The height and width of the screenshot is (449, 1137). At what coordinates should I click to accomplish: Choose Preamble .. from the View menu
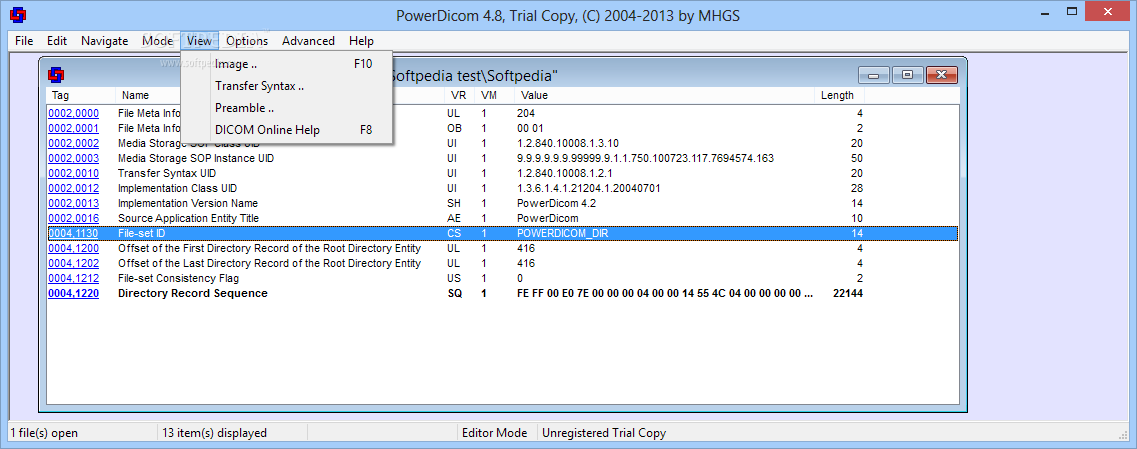pos(286,108)
